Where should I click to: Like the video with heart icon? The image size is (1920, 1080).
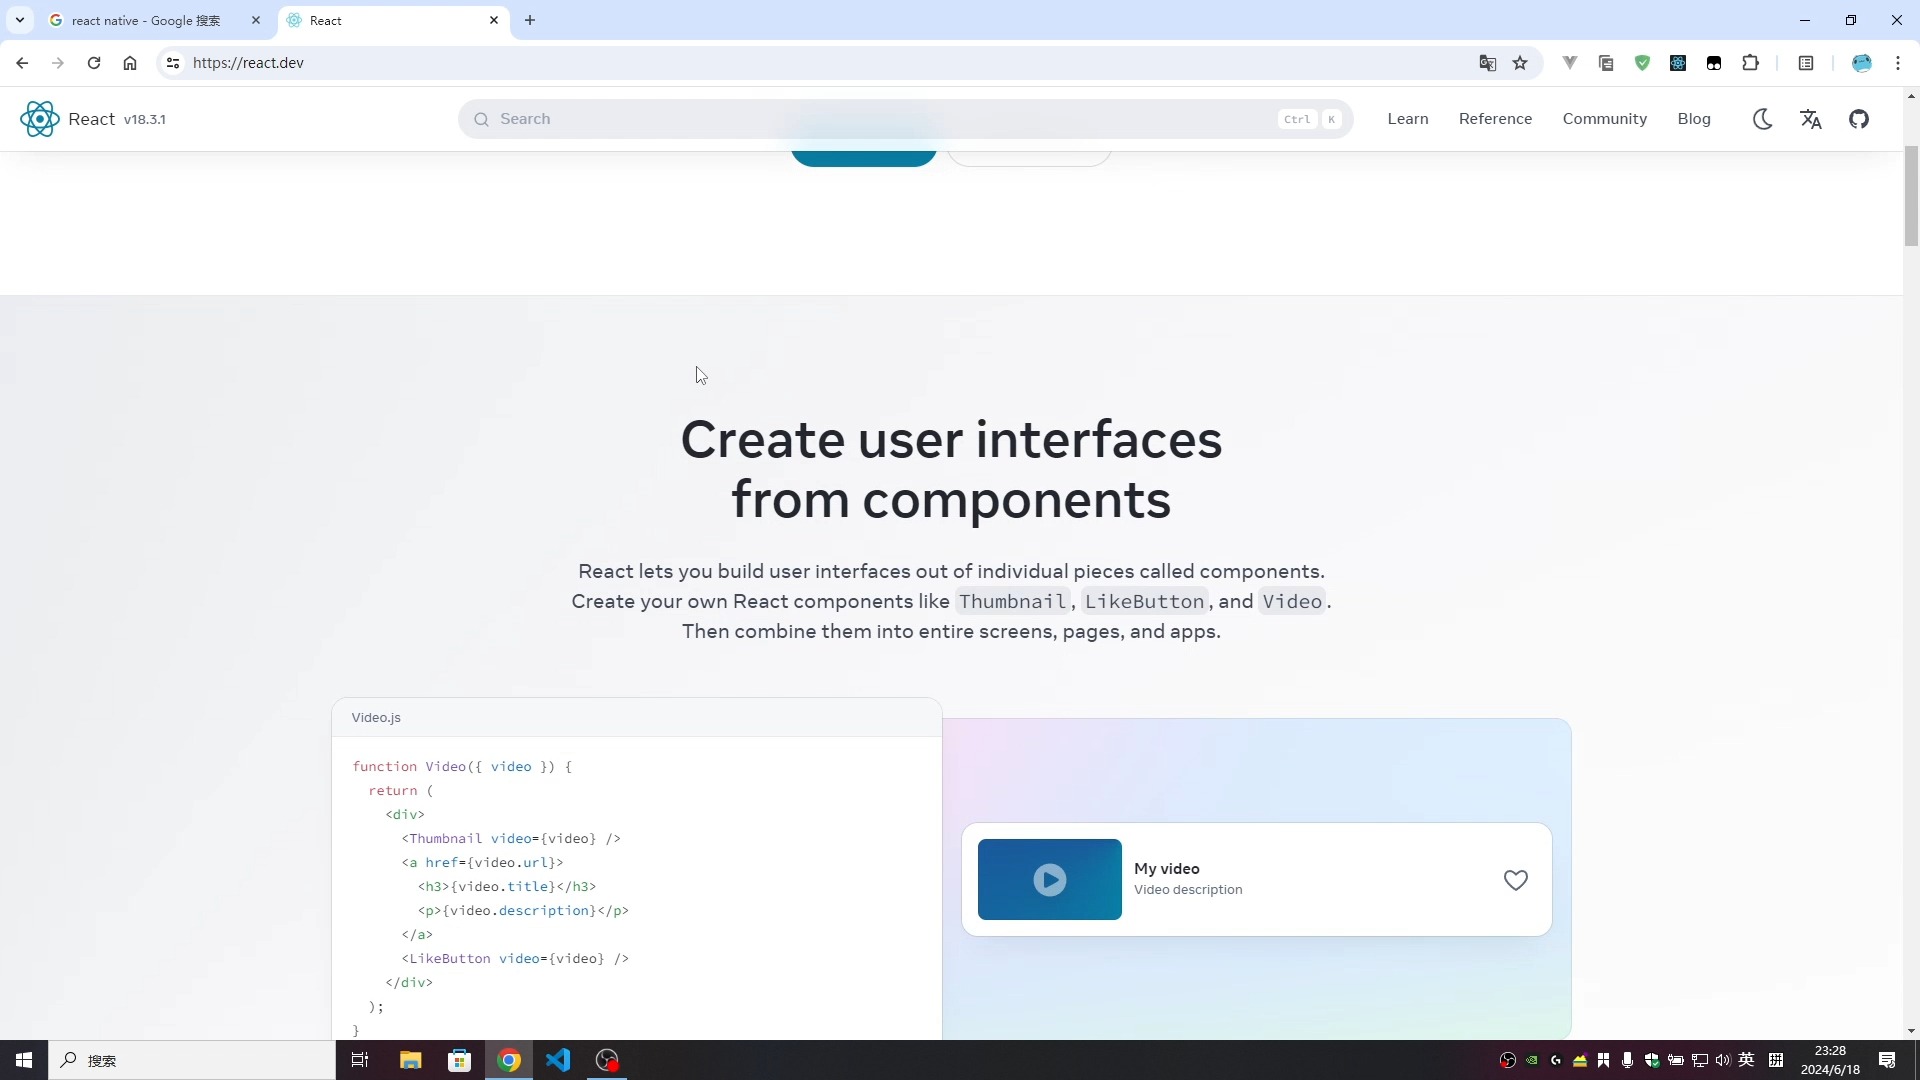(1516, 880)
